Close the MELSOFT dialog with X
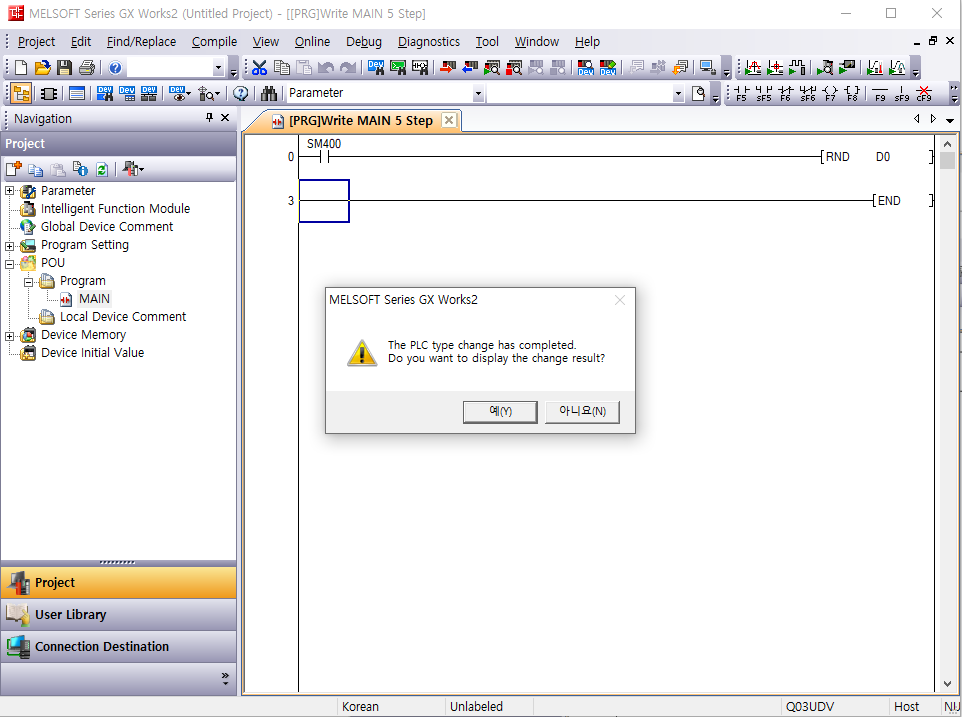962x717 pixels. coord(620,300)
